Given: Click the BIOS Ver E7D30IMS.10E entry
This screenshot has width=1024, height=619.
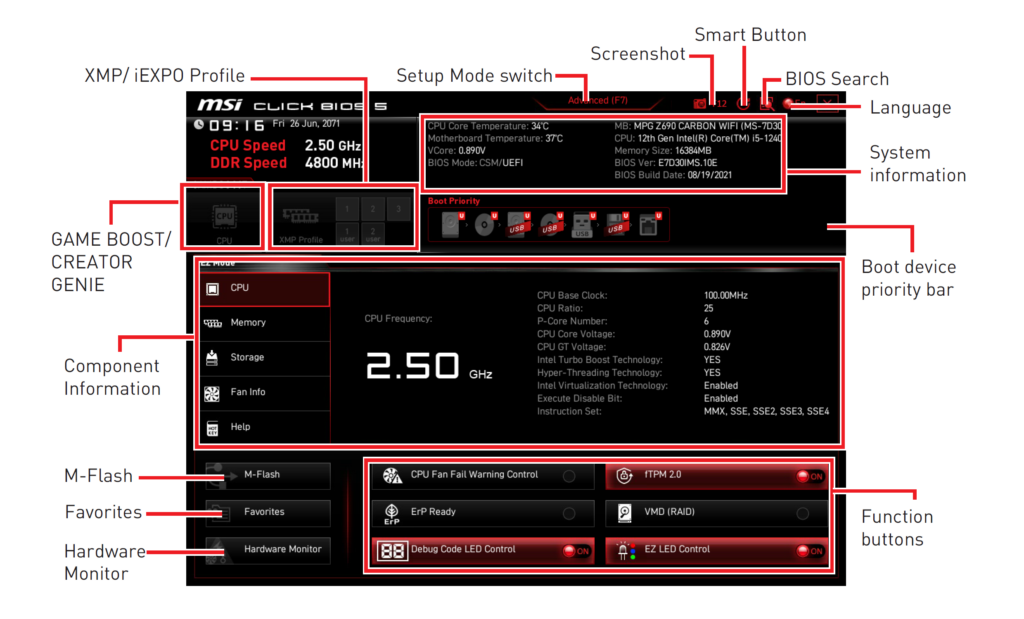Looking at the screenshot, I should tap(665, 163).
